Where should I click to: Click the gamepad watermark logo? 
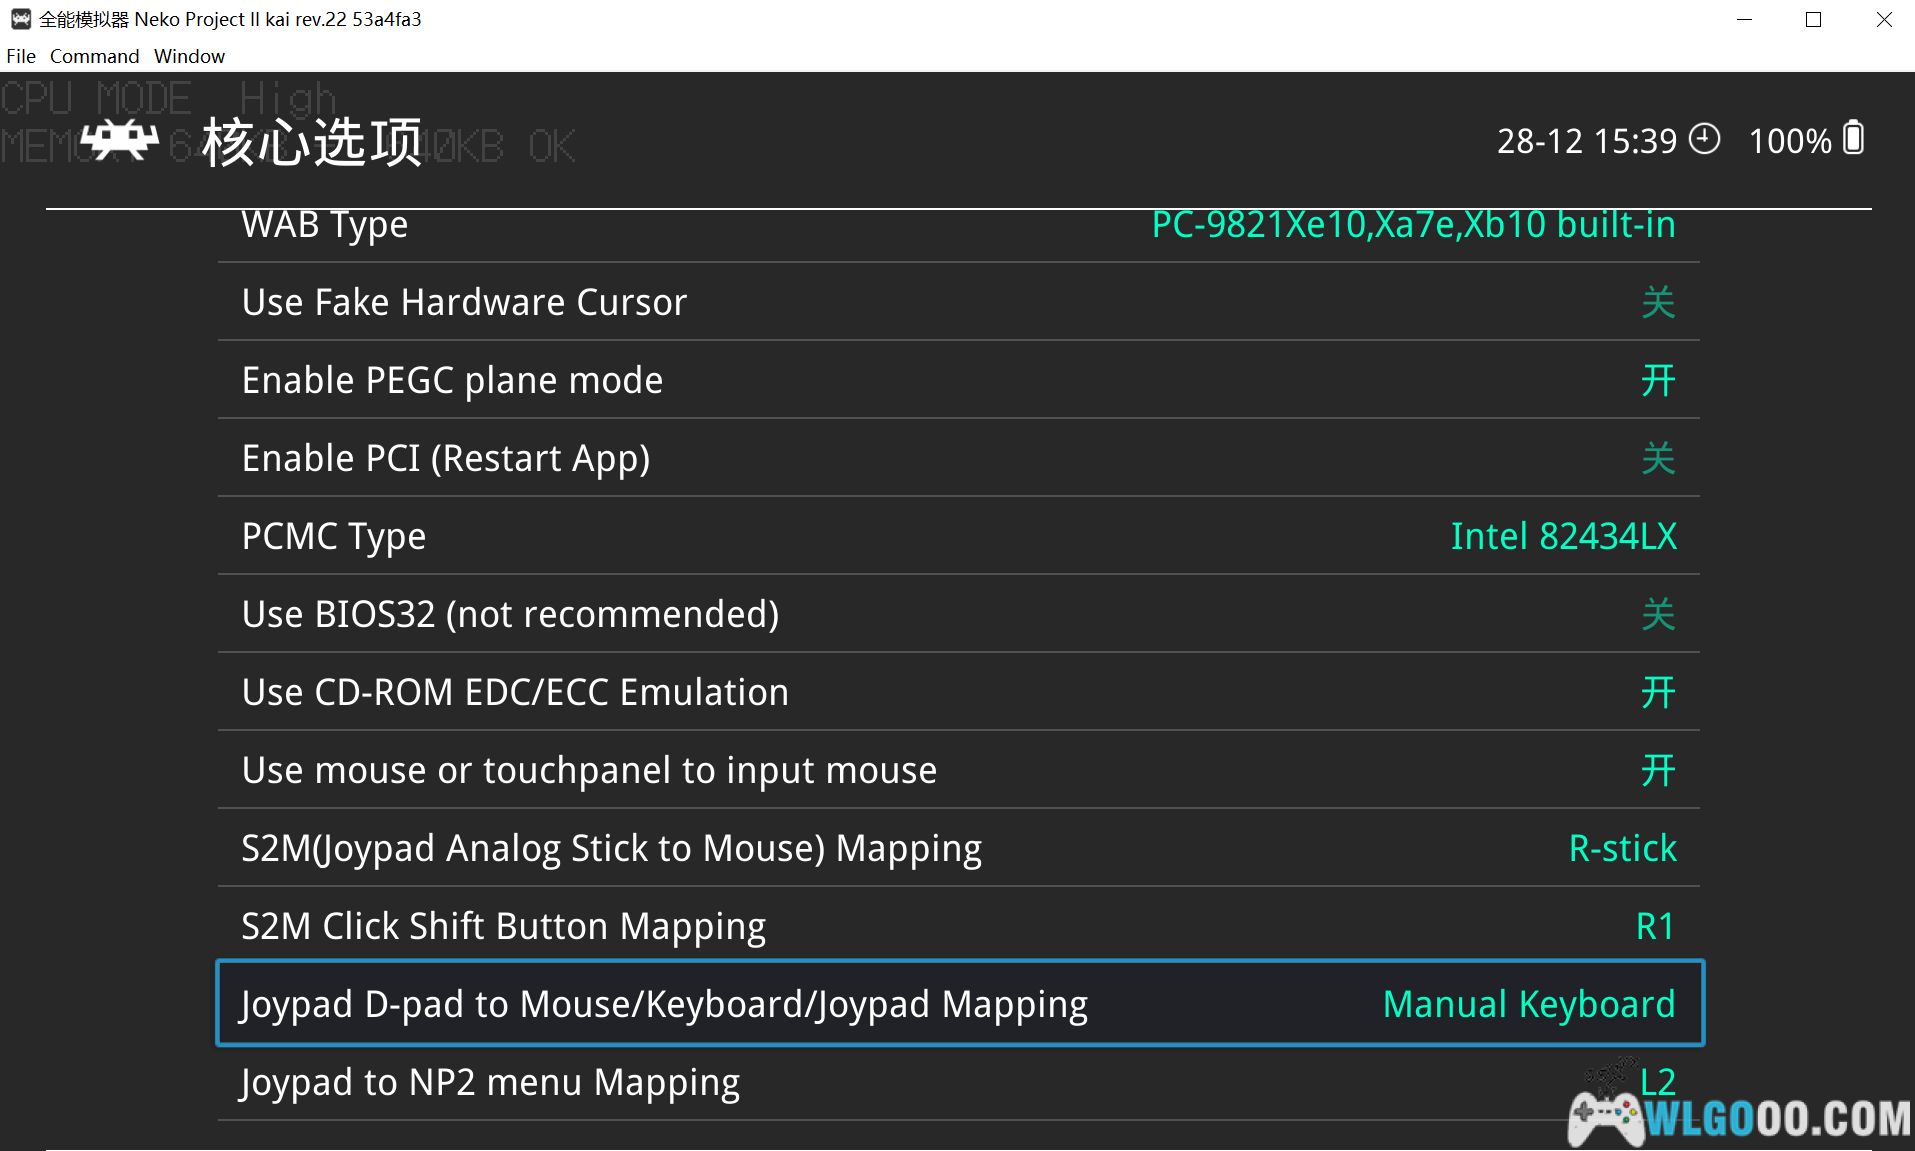tap(1605, 1113)
